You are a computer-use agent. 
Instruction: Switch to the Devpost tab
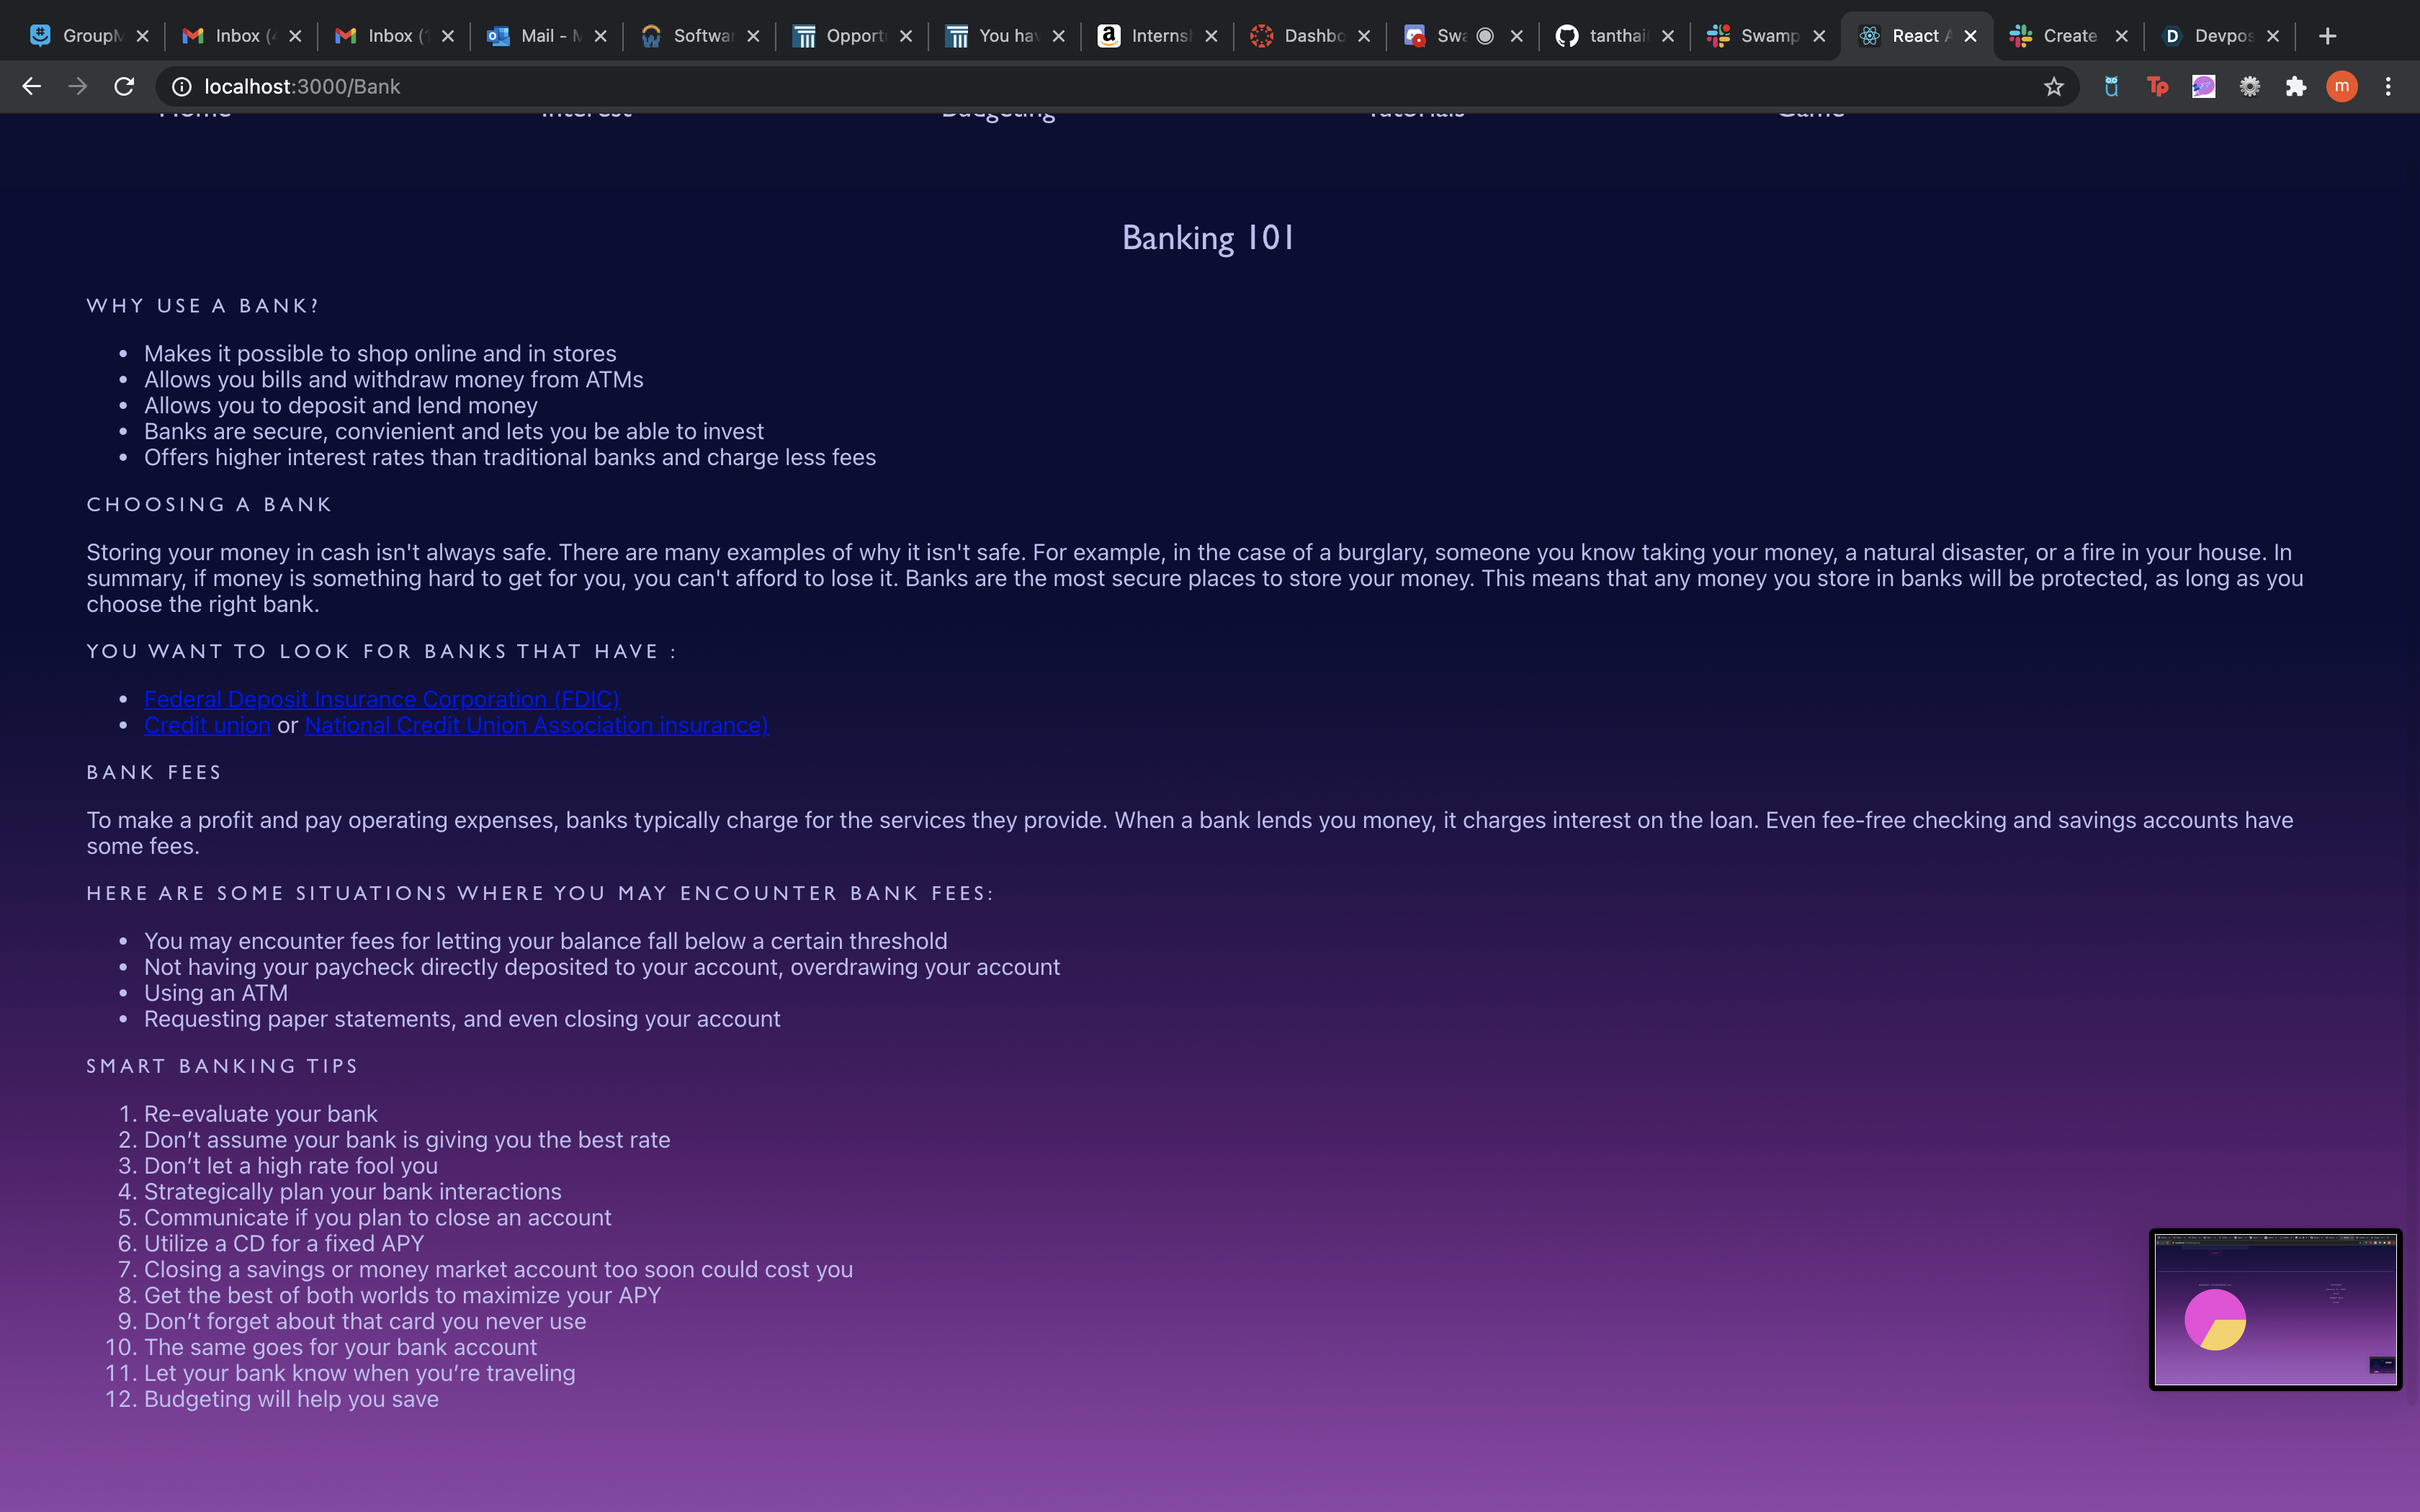click(2210, 36)
